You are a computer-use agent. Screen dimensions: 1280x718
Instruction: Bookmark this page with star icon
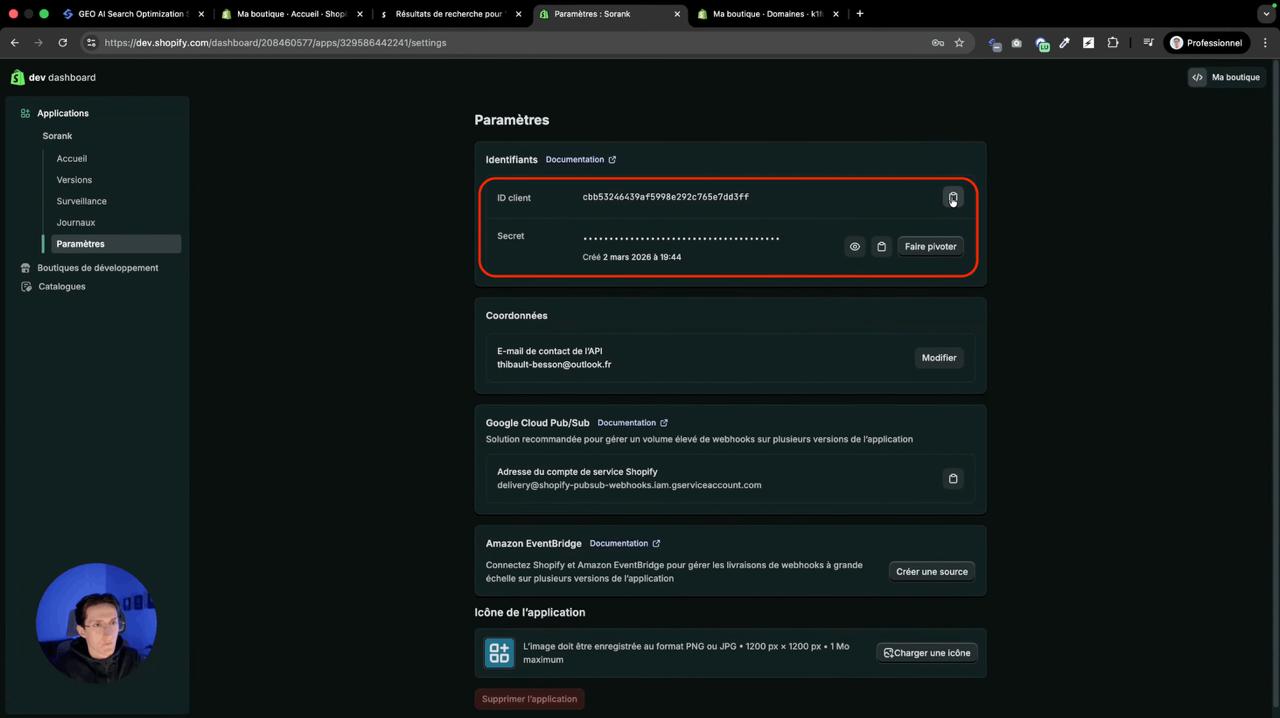(960, 43)
